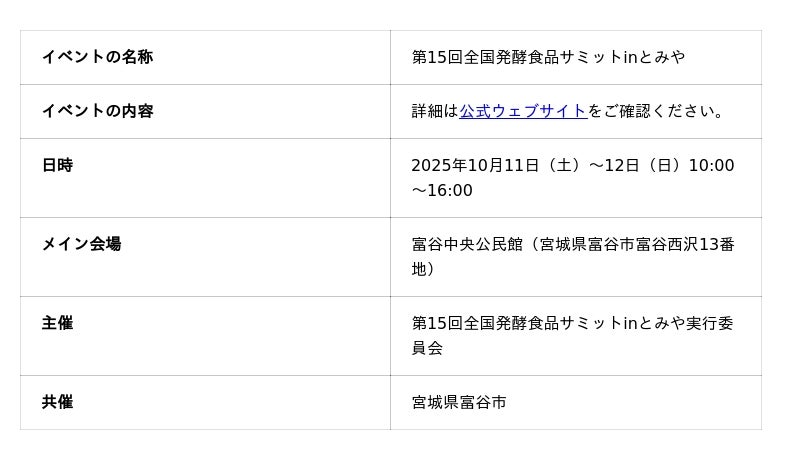Viewport: 800px width, 460px height.
Task: Click the 10:00 start time text
Action: coord(711,165)
